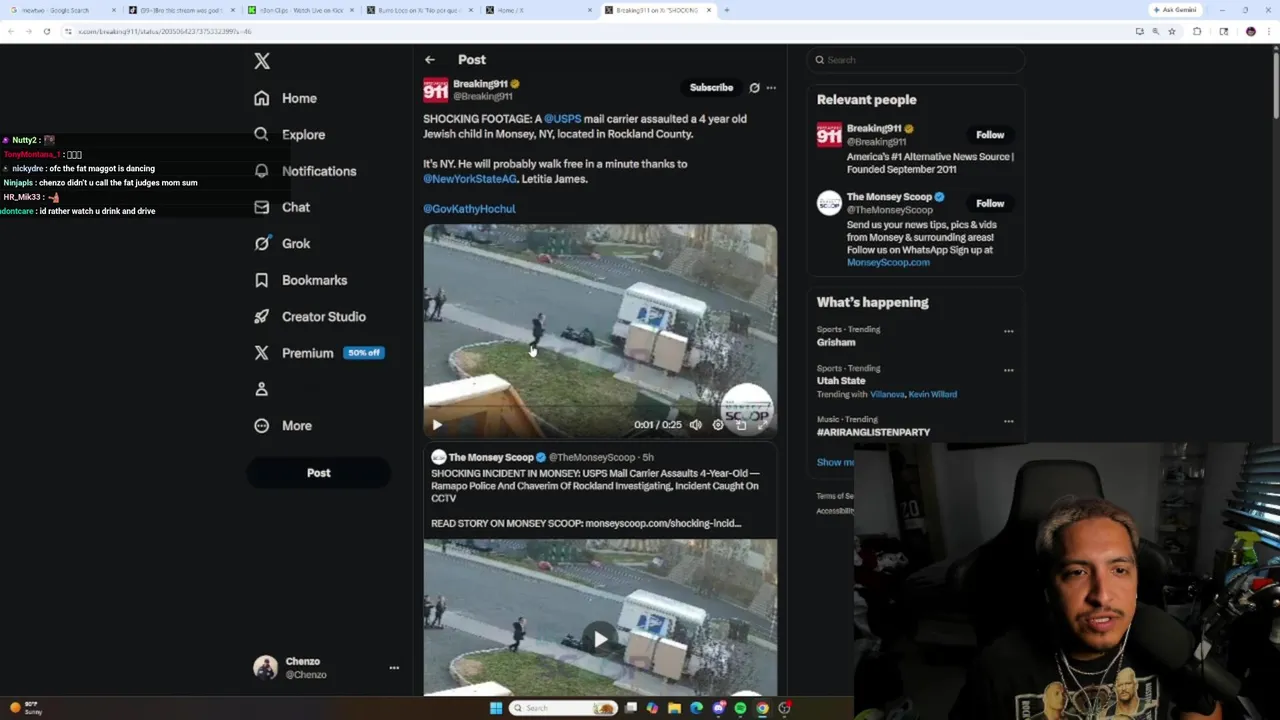Image resolution: width=1280 pixels, height=720 pixels.
Task: Play the Breaking911 video
Action: pos(437,425)
